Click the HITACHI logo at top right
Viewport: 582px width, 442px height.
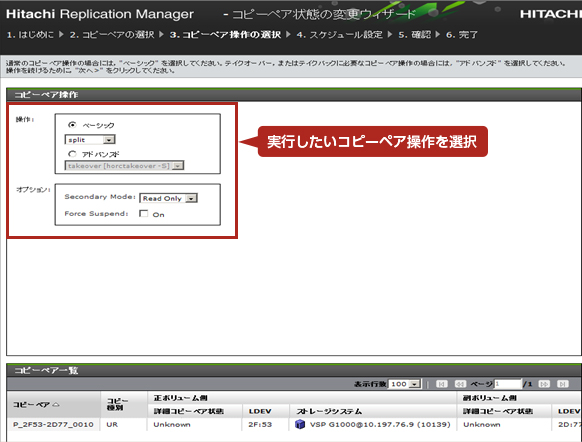(x=550, y=14)
